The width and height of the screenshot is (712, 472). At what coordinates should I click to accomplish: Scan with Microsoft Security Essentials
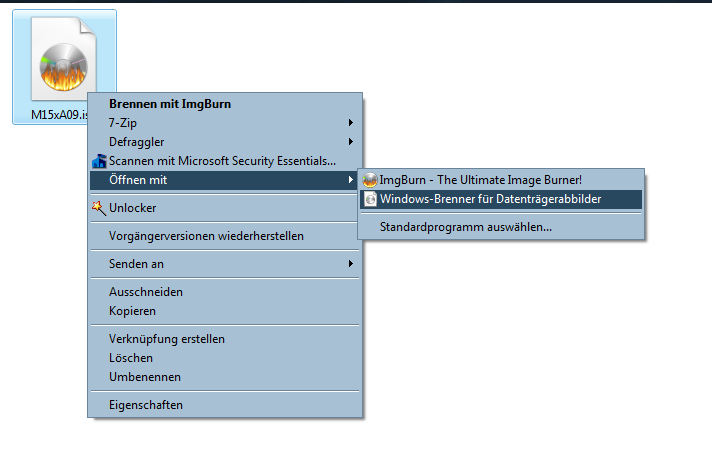point(226,161)
